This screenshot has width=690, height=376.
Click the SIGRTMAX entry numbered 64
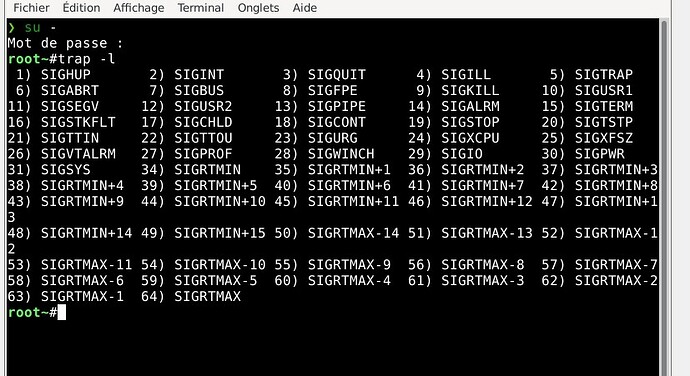pyautogui.click(x=207, y=296)
